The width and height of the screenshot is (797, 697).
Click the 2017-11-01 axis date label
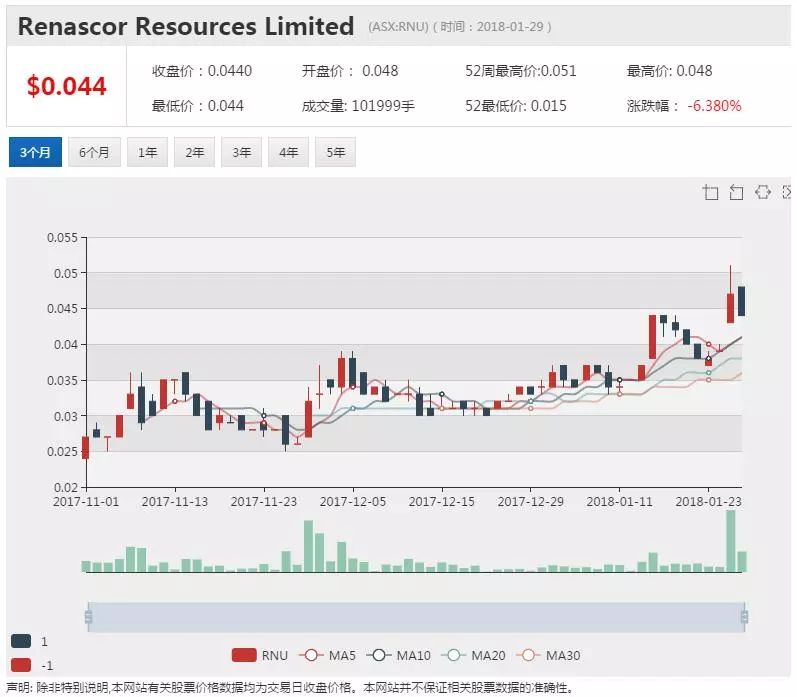(86, 501)
